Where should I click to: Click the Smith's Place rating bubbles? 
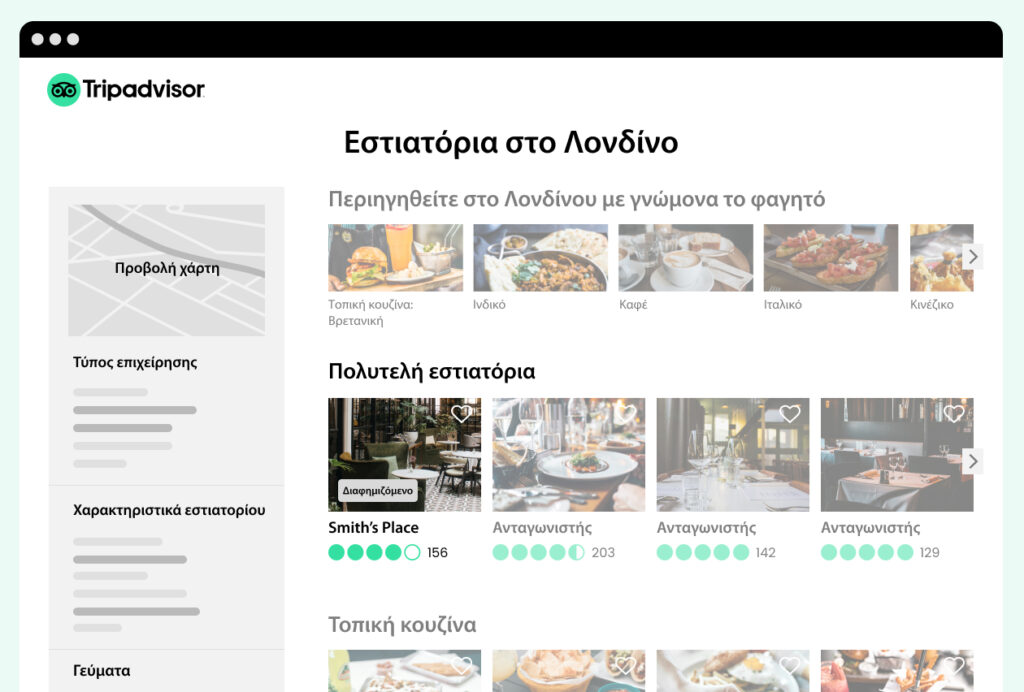[x=374, y=552]
